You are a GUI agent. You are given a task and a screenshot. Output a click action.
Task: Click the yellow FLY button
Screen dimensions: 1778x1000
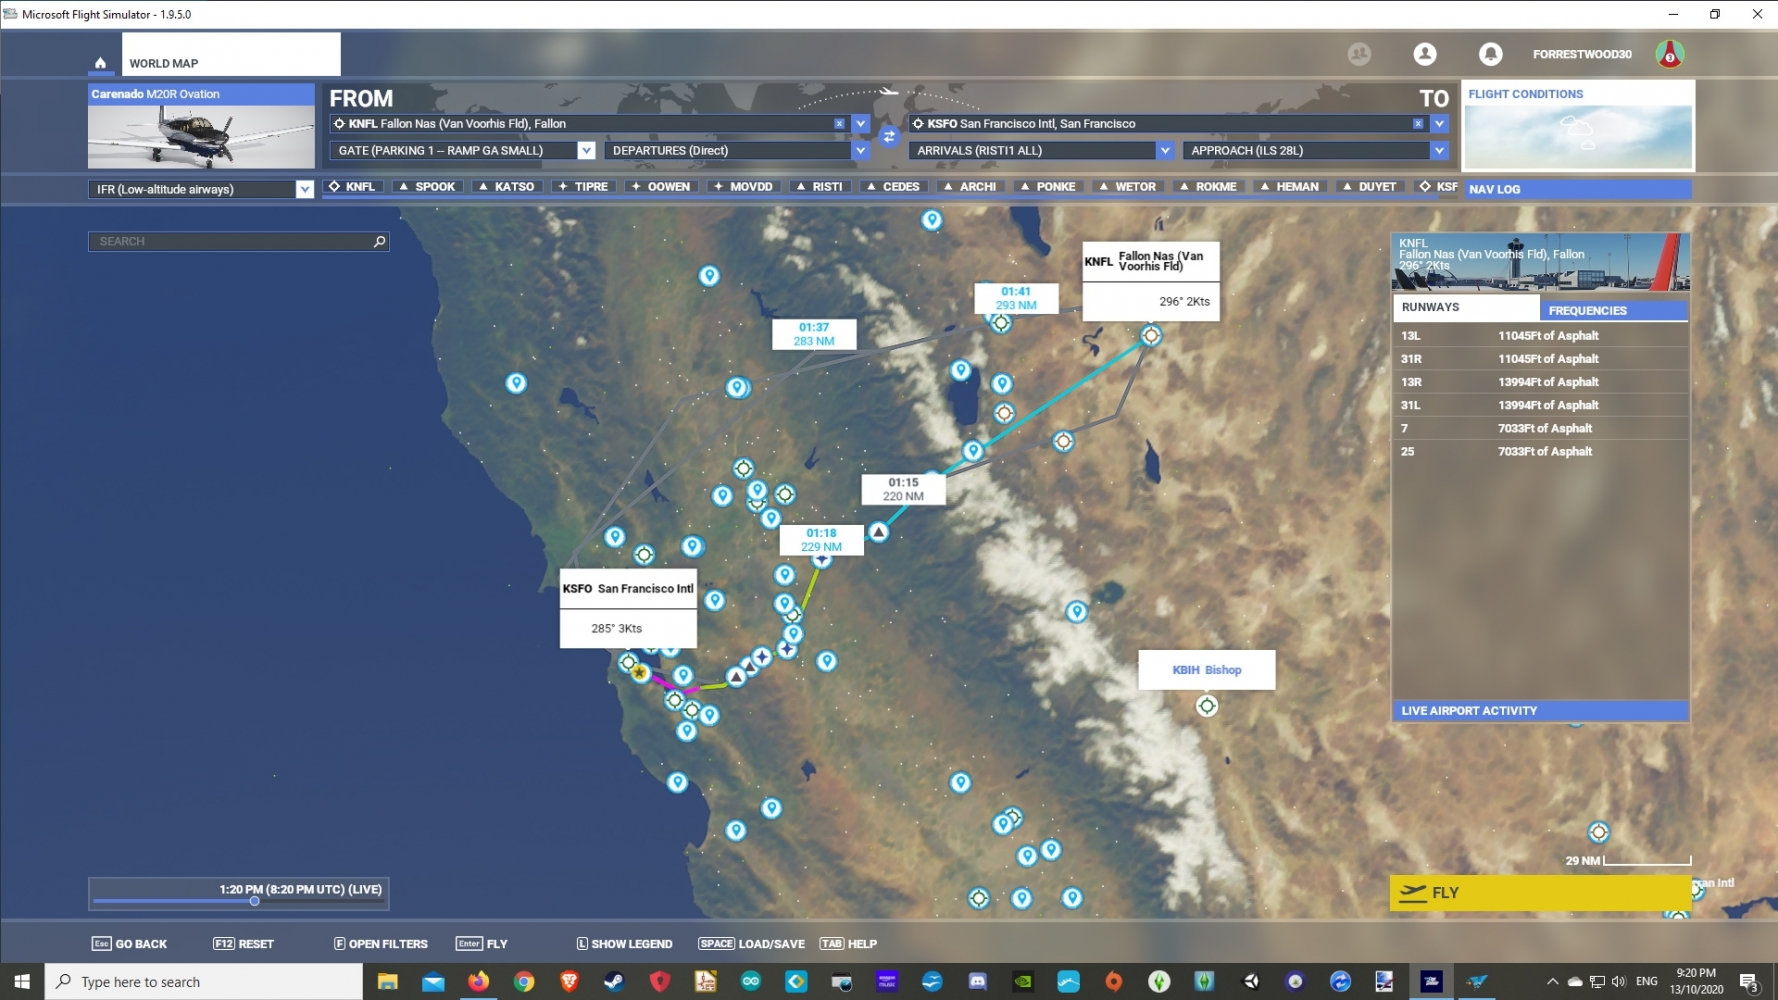tap(1540, 893)
